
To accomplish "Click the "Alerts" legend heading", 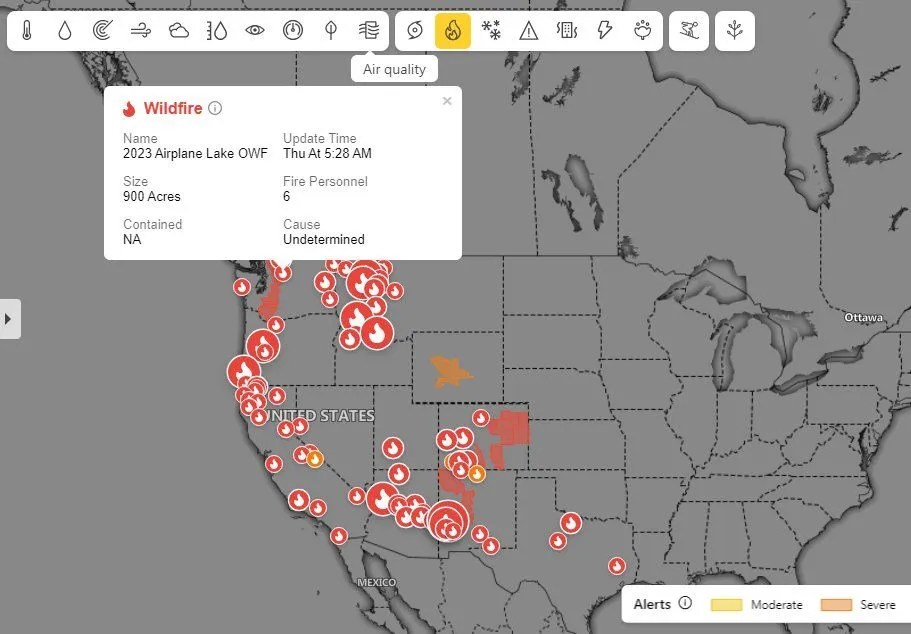I will point(652,604).
